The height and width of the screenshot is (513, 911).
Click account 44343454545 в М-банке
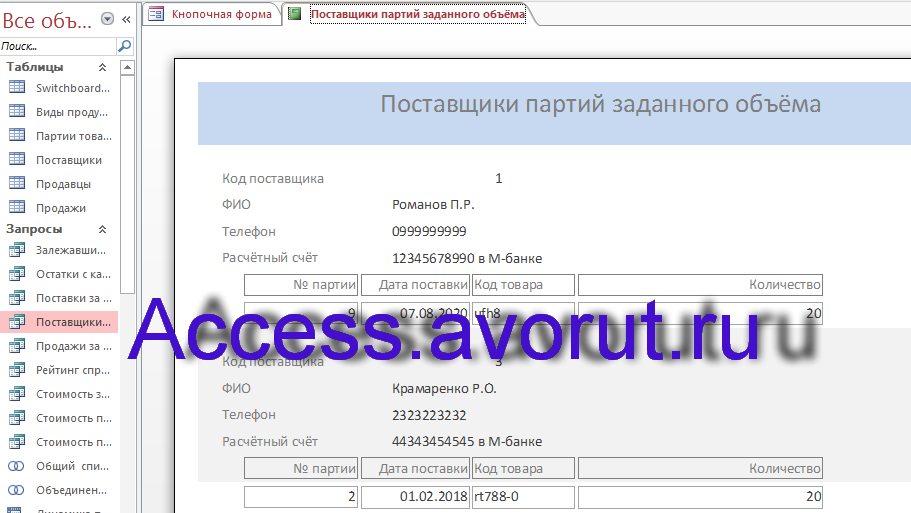pos(467,442)
